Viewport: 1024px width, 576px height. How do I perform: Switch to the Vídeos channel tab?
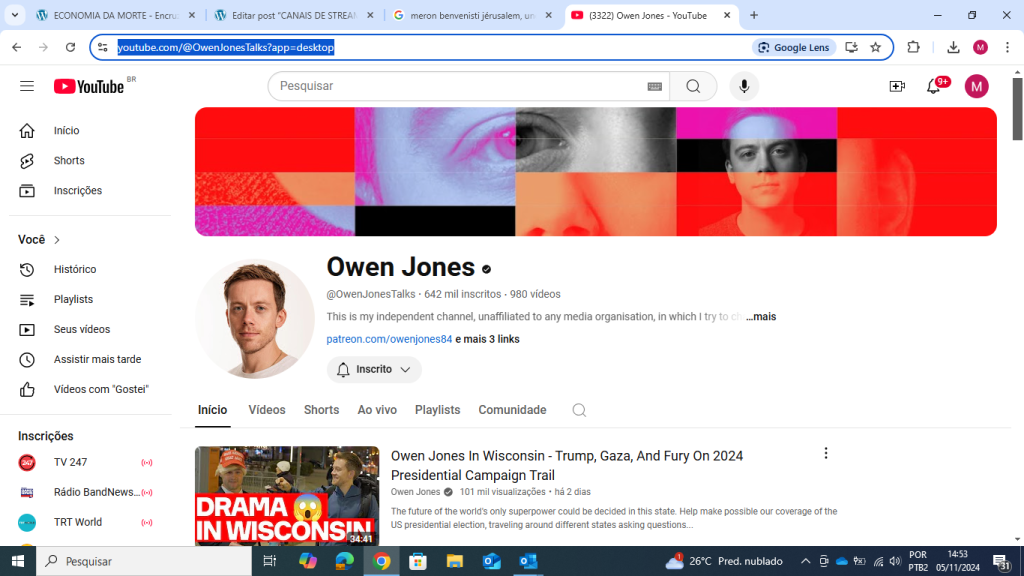(267, 410)
